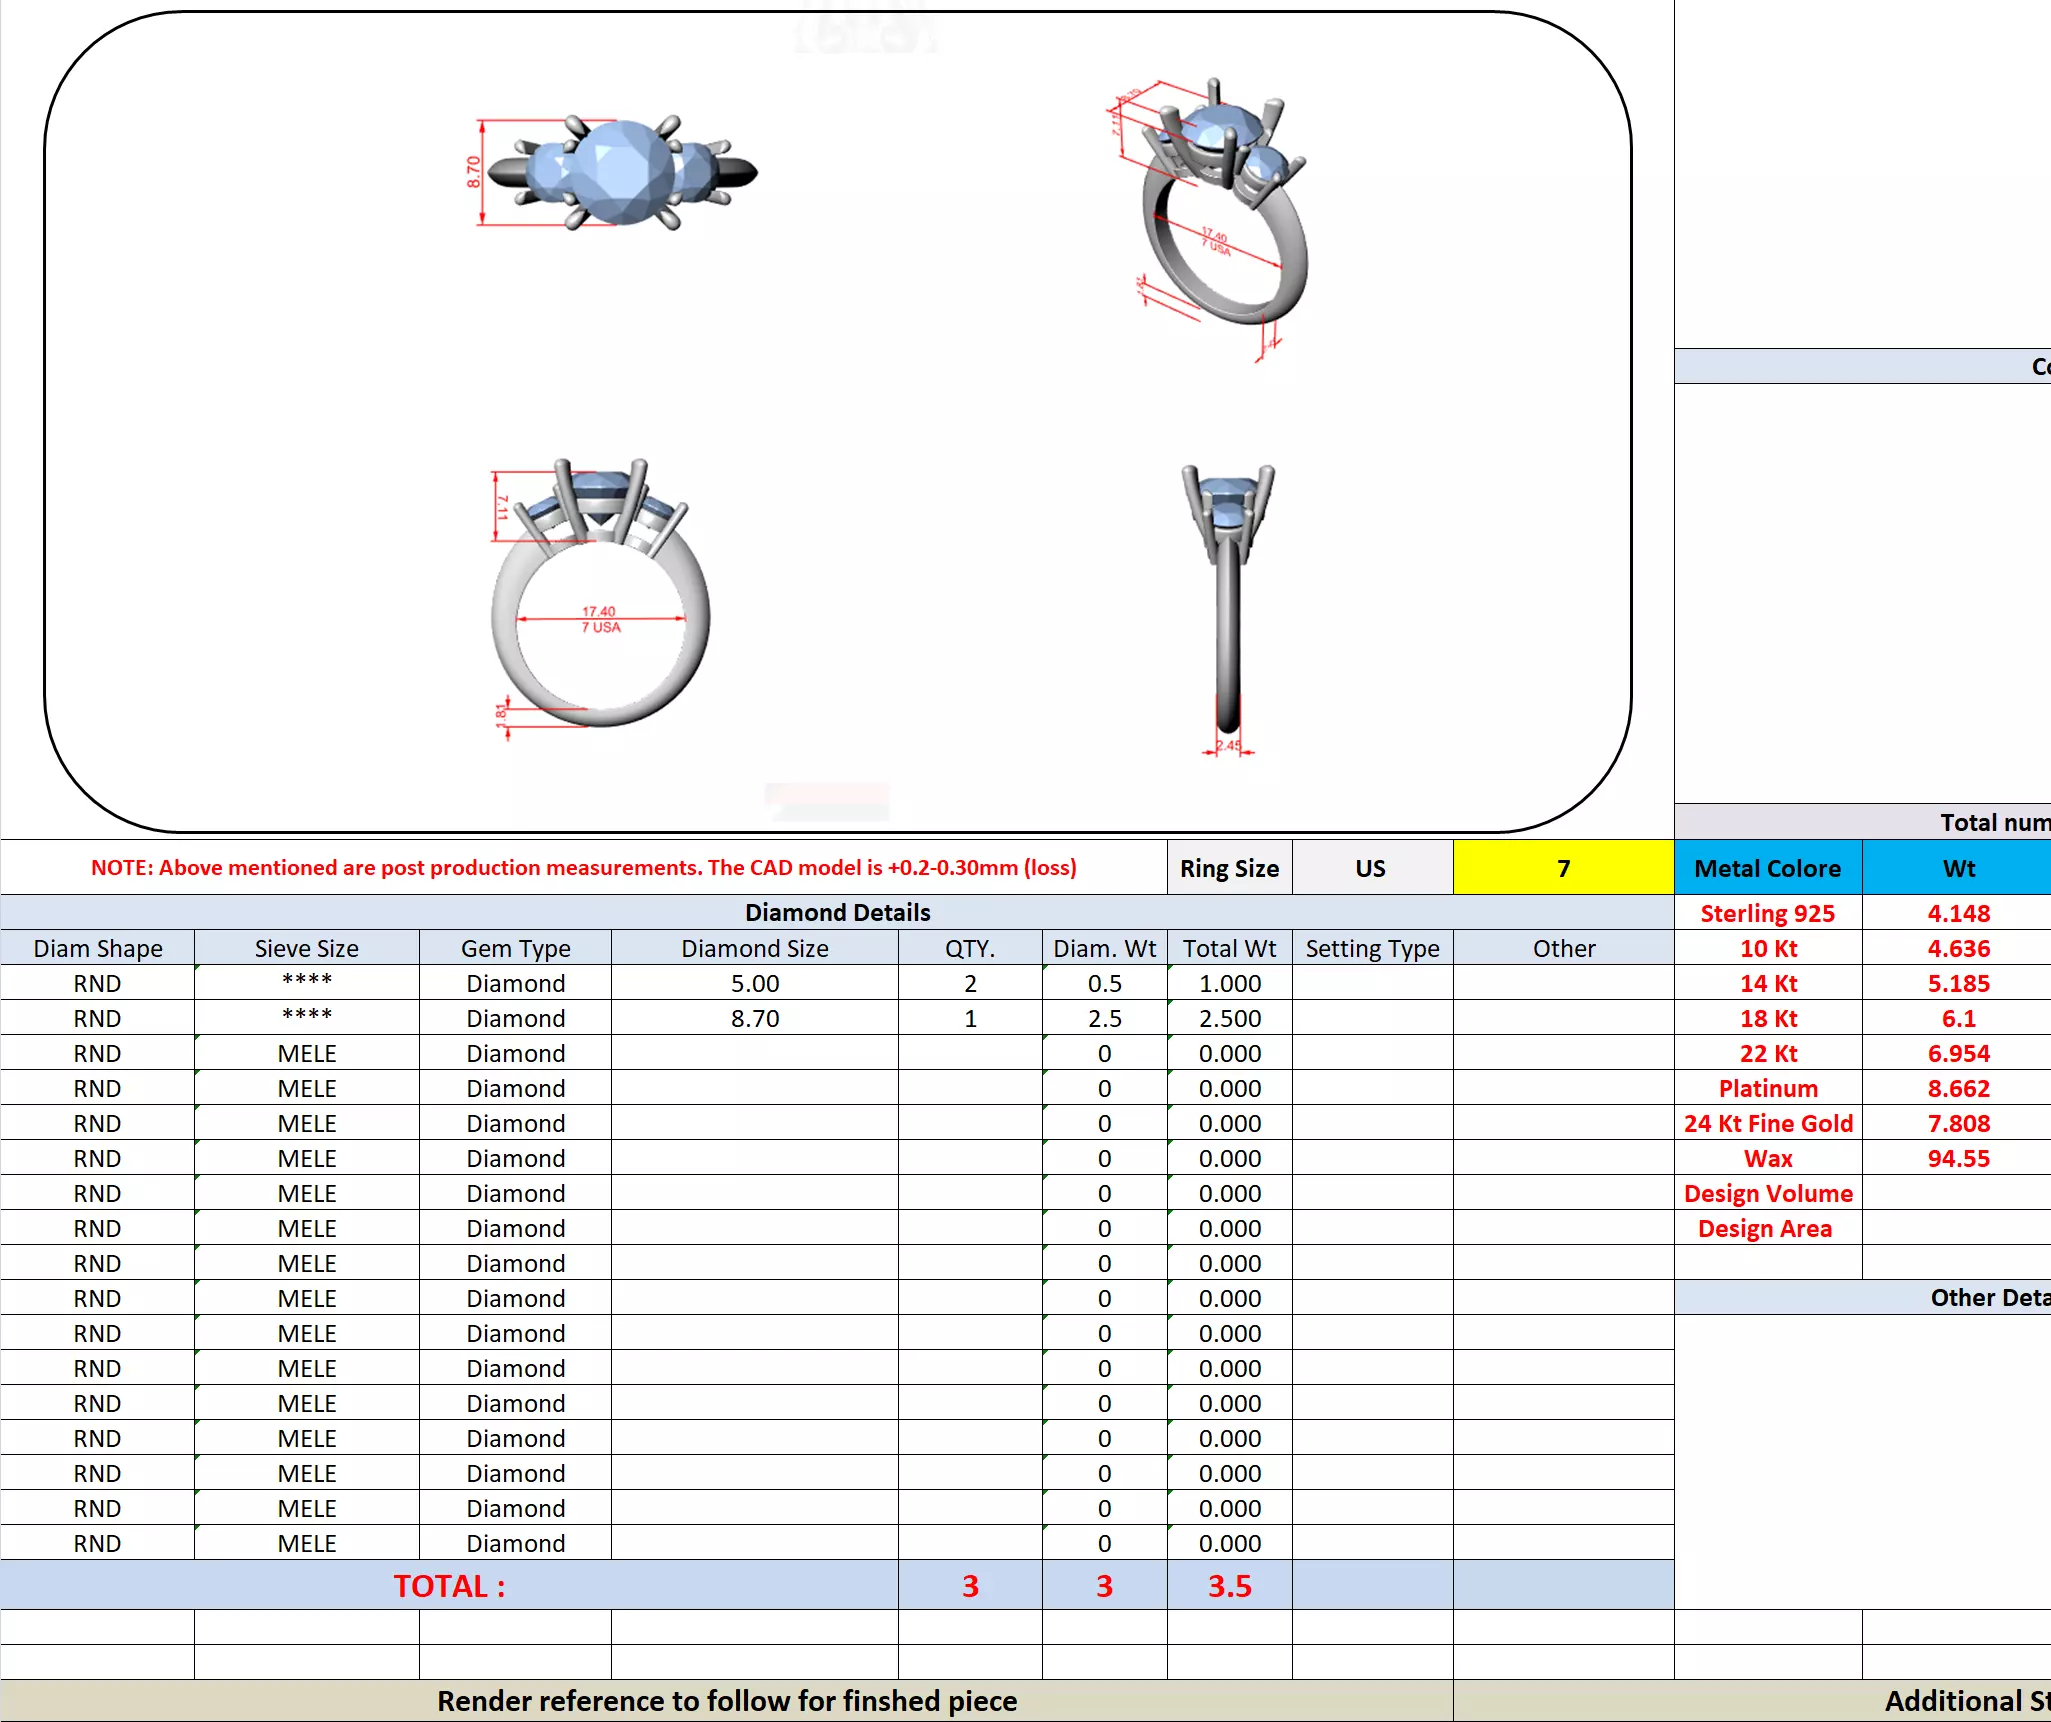The image size is (2051, 1722).
Task: Select the Diamond Details header
Action: 837,912
